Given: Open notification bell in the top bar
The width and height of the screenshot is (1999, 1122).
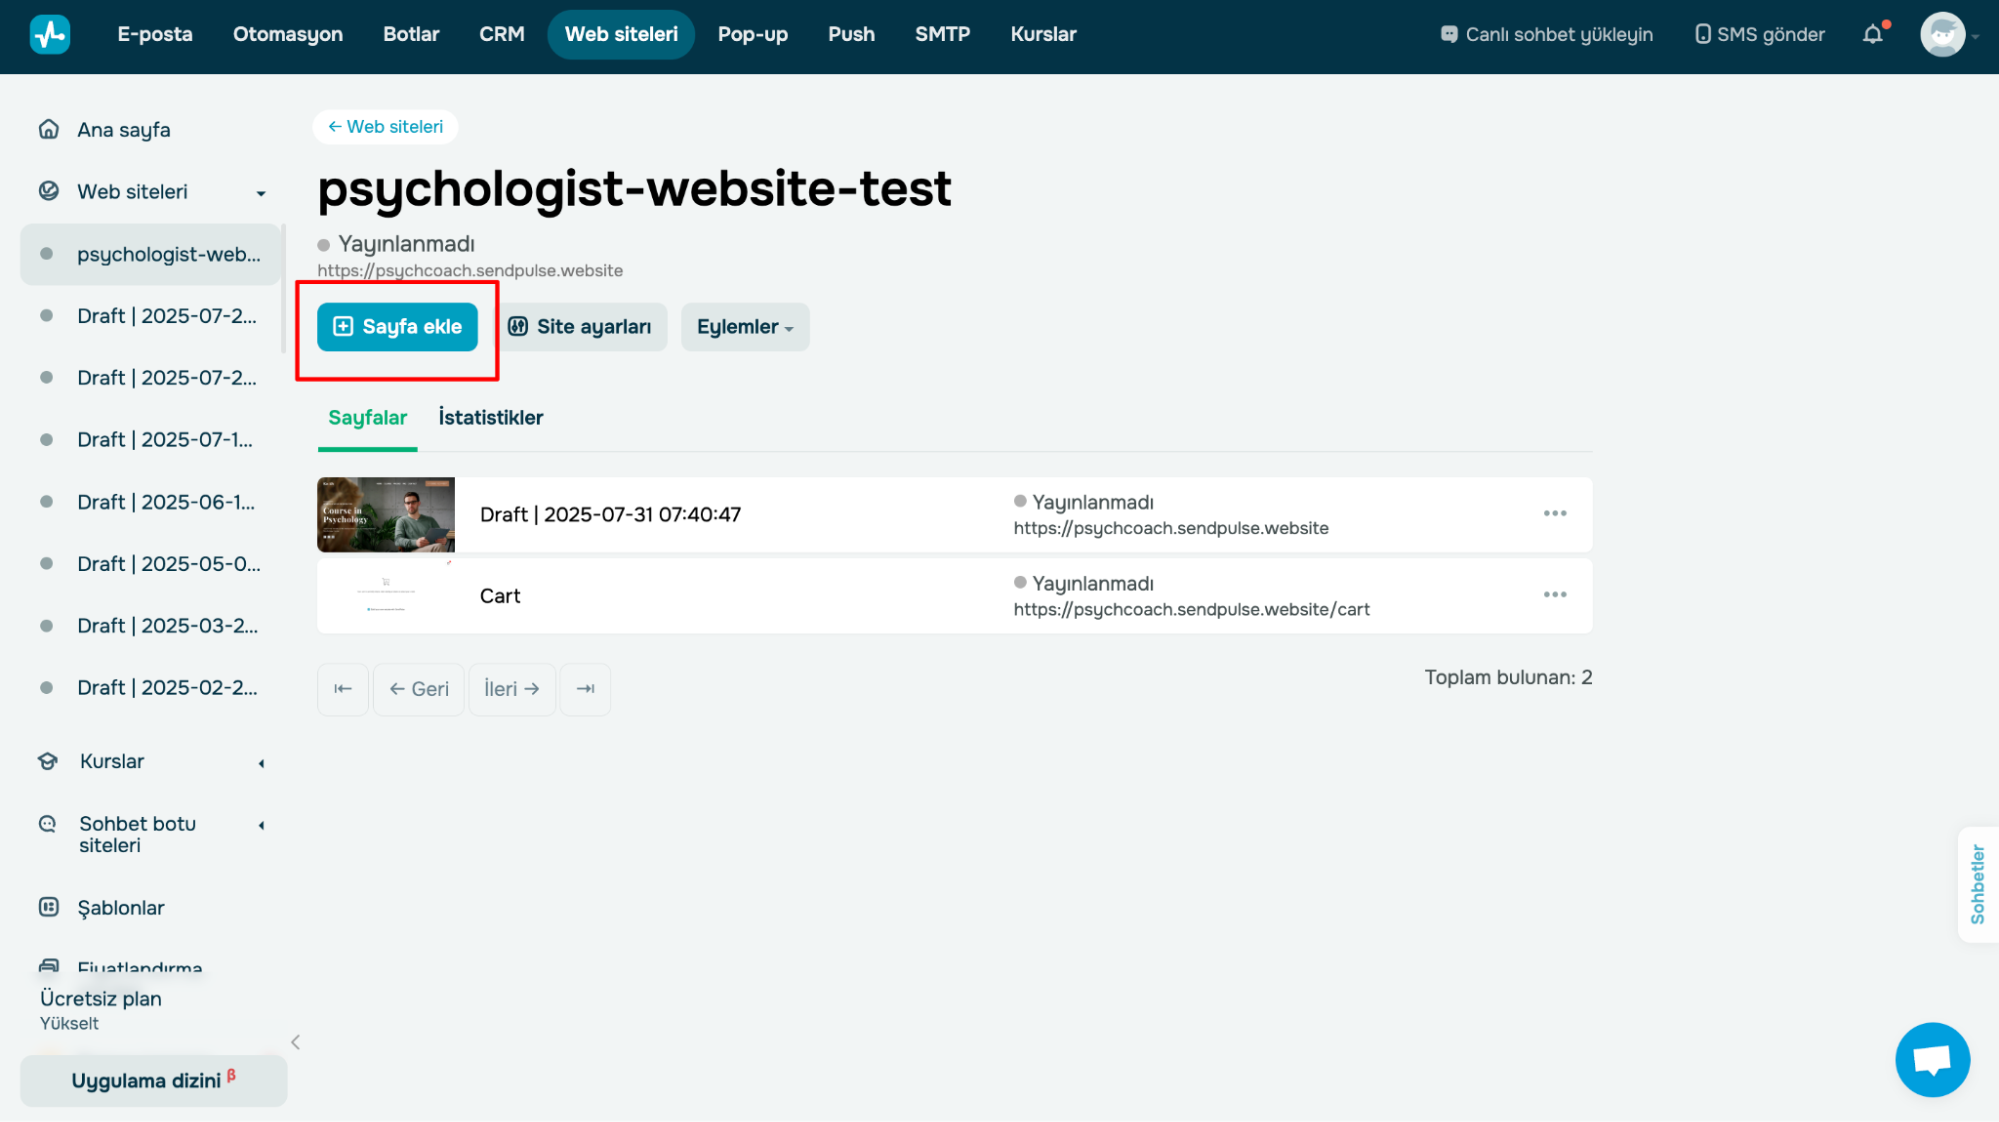Looking at the screenshot, I should tap(1872, 33).
